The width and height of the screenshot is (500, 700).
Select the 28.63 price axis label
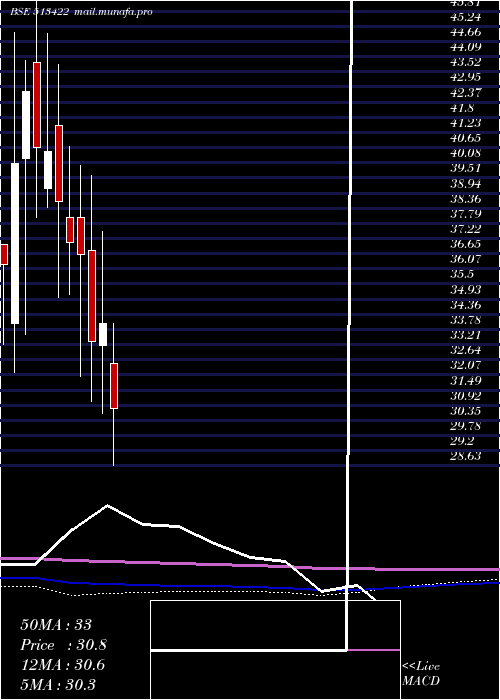(x=466, y=456)
